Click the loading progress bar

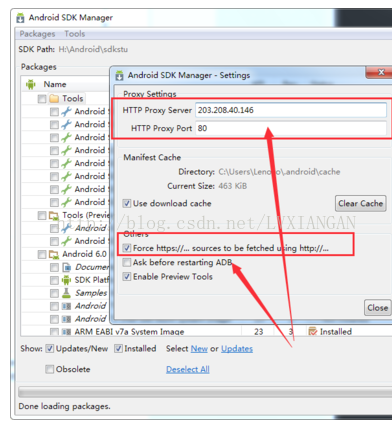pos(205,392)
